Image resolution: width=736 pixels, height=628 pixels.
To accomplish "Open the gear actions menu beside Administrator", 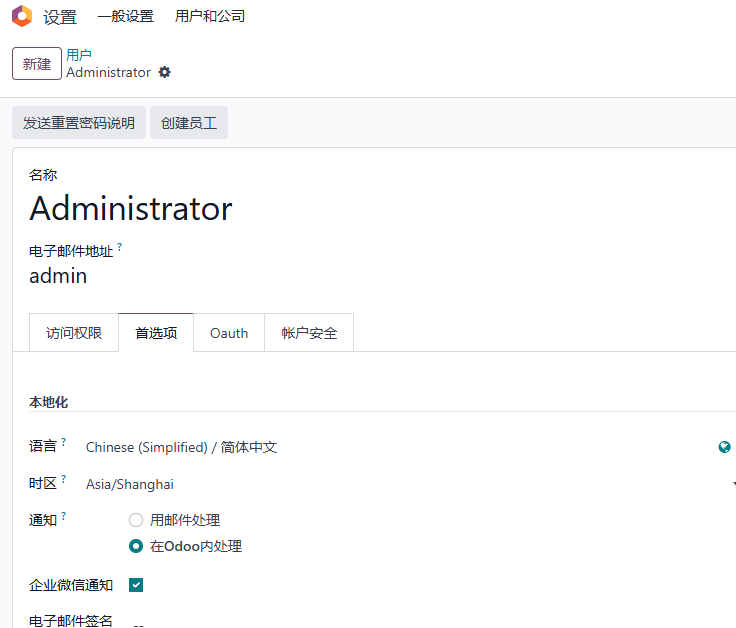I will [x=164, y=72].
